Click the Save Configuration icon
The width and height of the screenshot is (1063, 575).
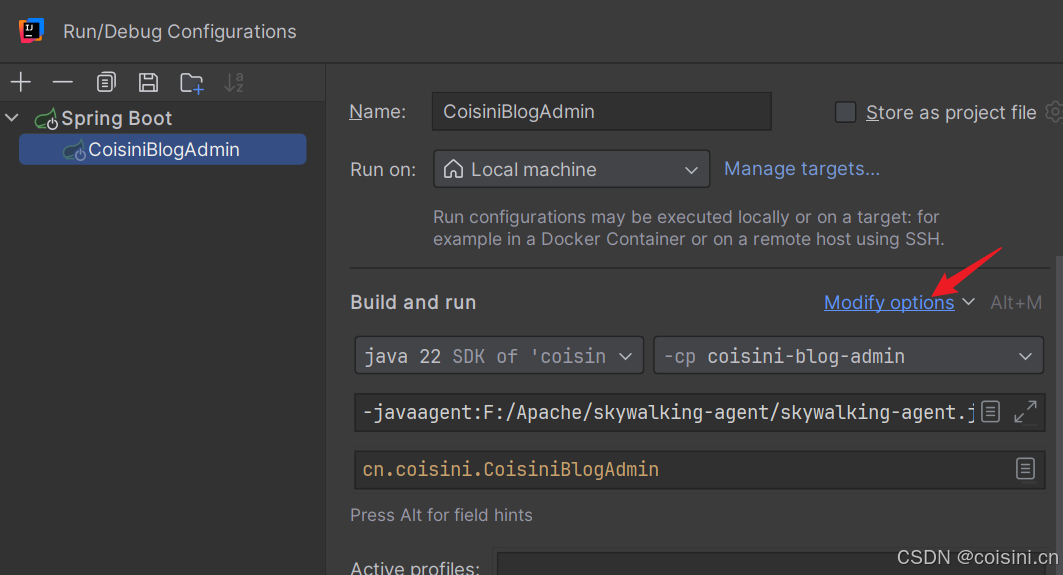point(148,82)
